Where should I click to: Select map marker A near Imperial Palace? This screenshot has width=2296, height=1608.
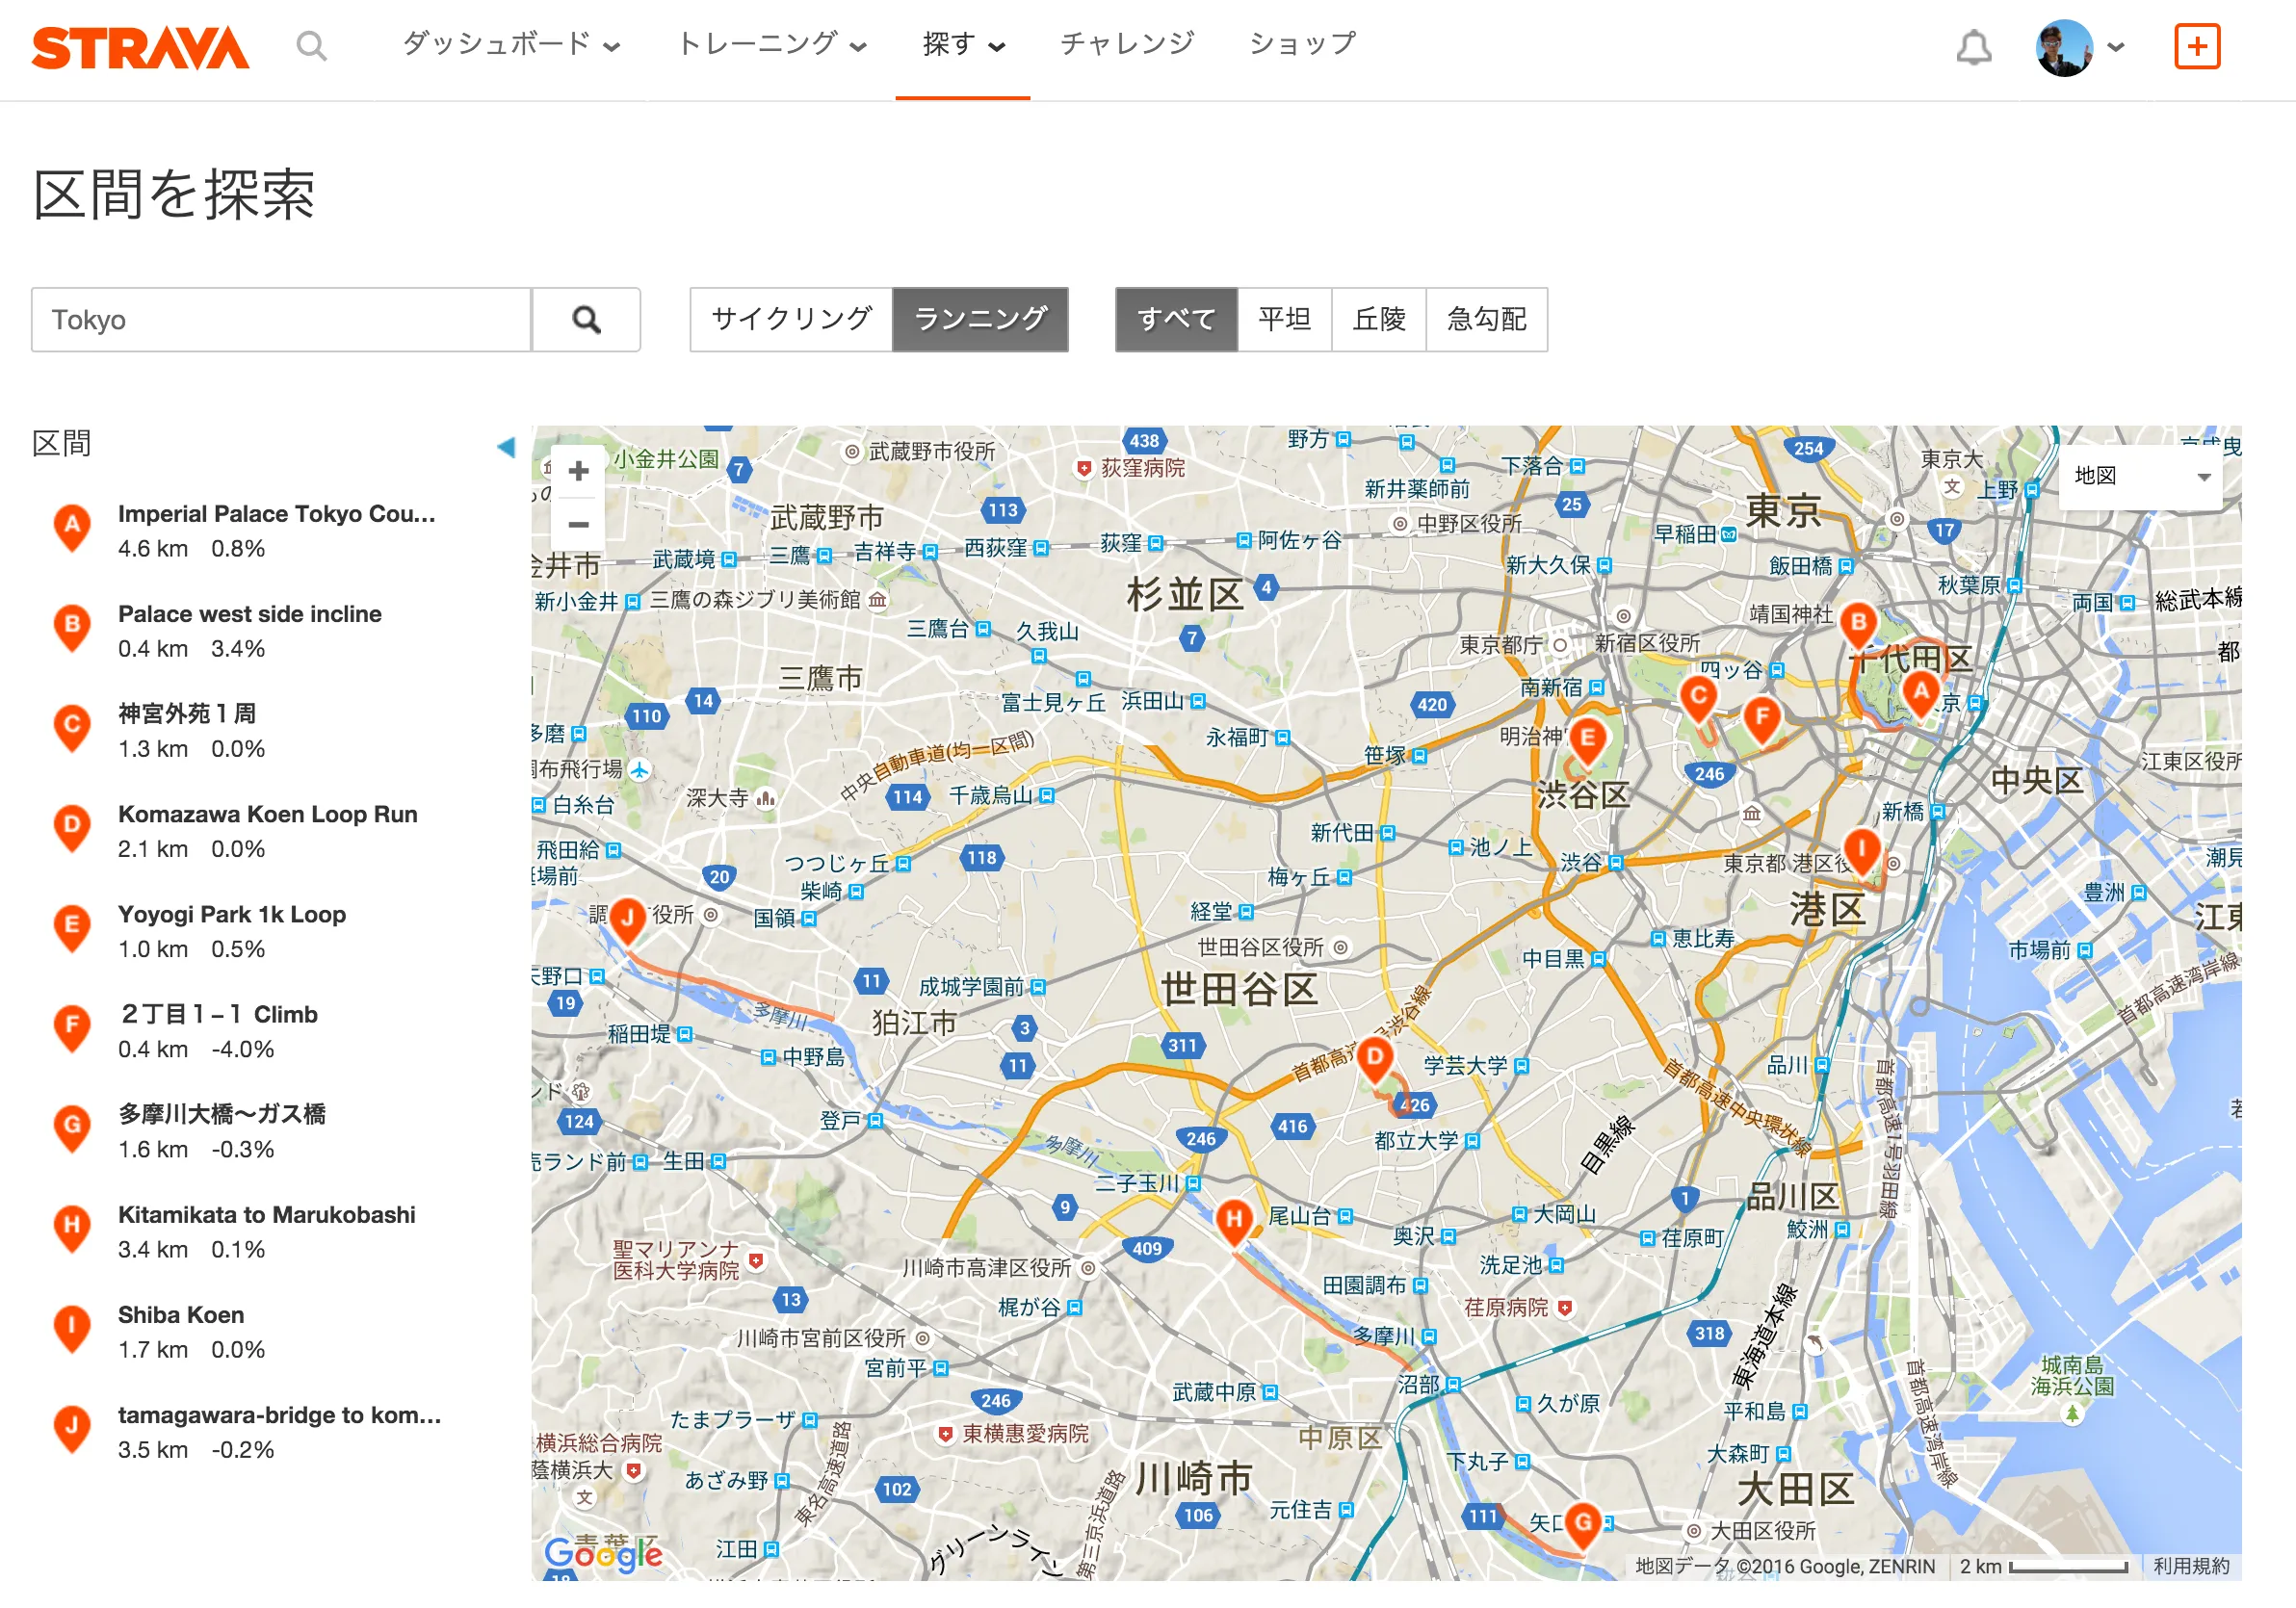pyautogui.click(x=1921, y=690)
